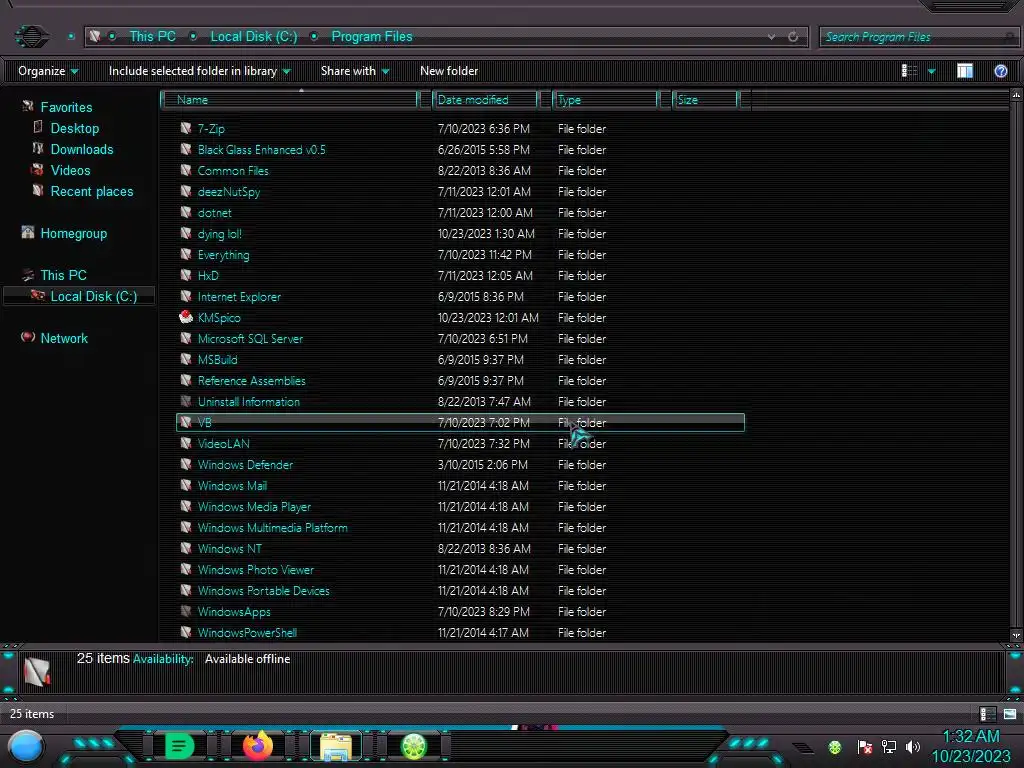Viewport: 1024px width, 768px height.
Task: Click the network tray icon
Action: click(x=889, y=746)
